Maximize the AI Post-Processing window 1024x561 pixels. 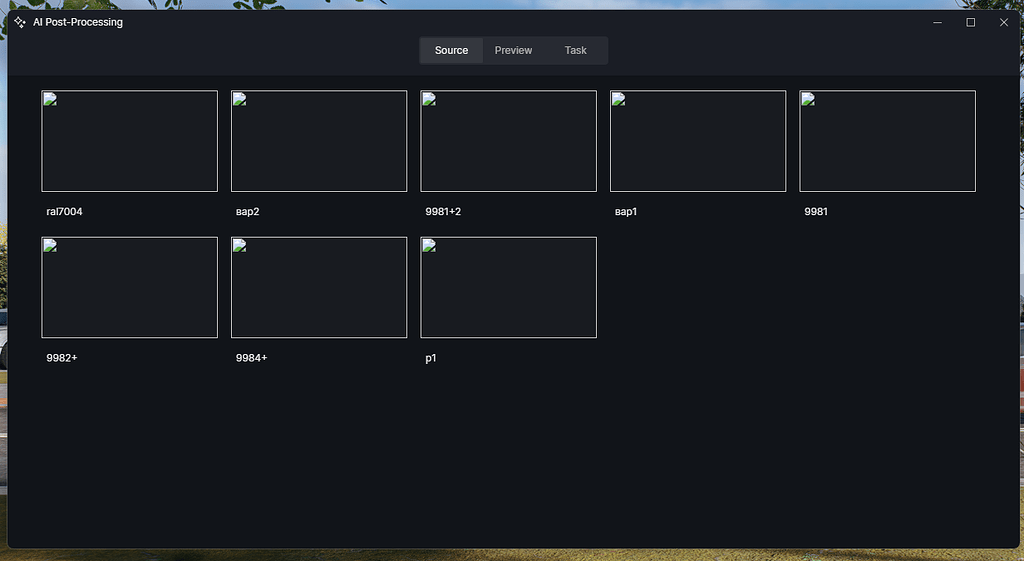[970, 22]
